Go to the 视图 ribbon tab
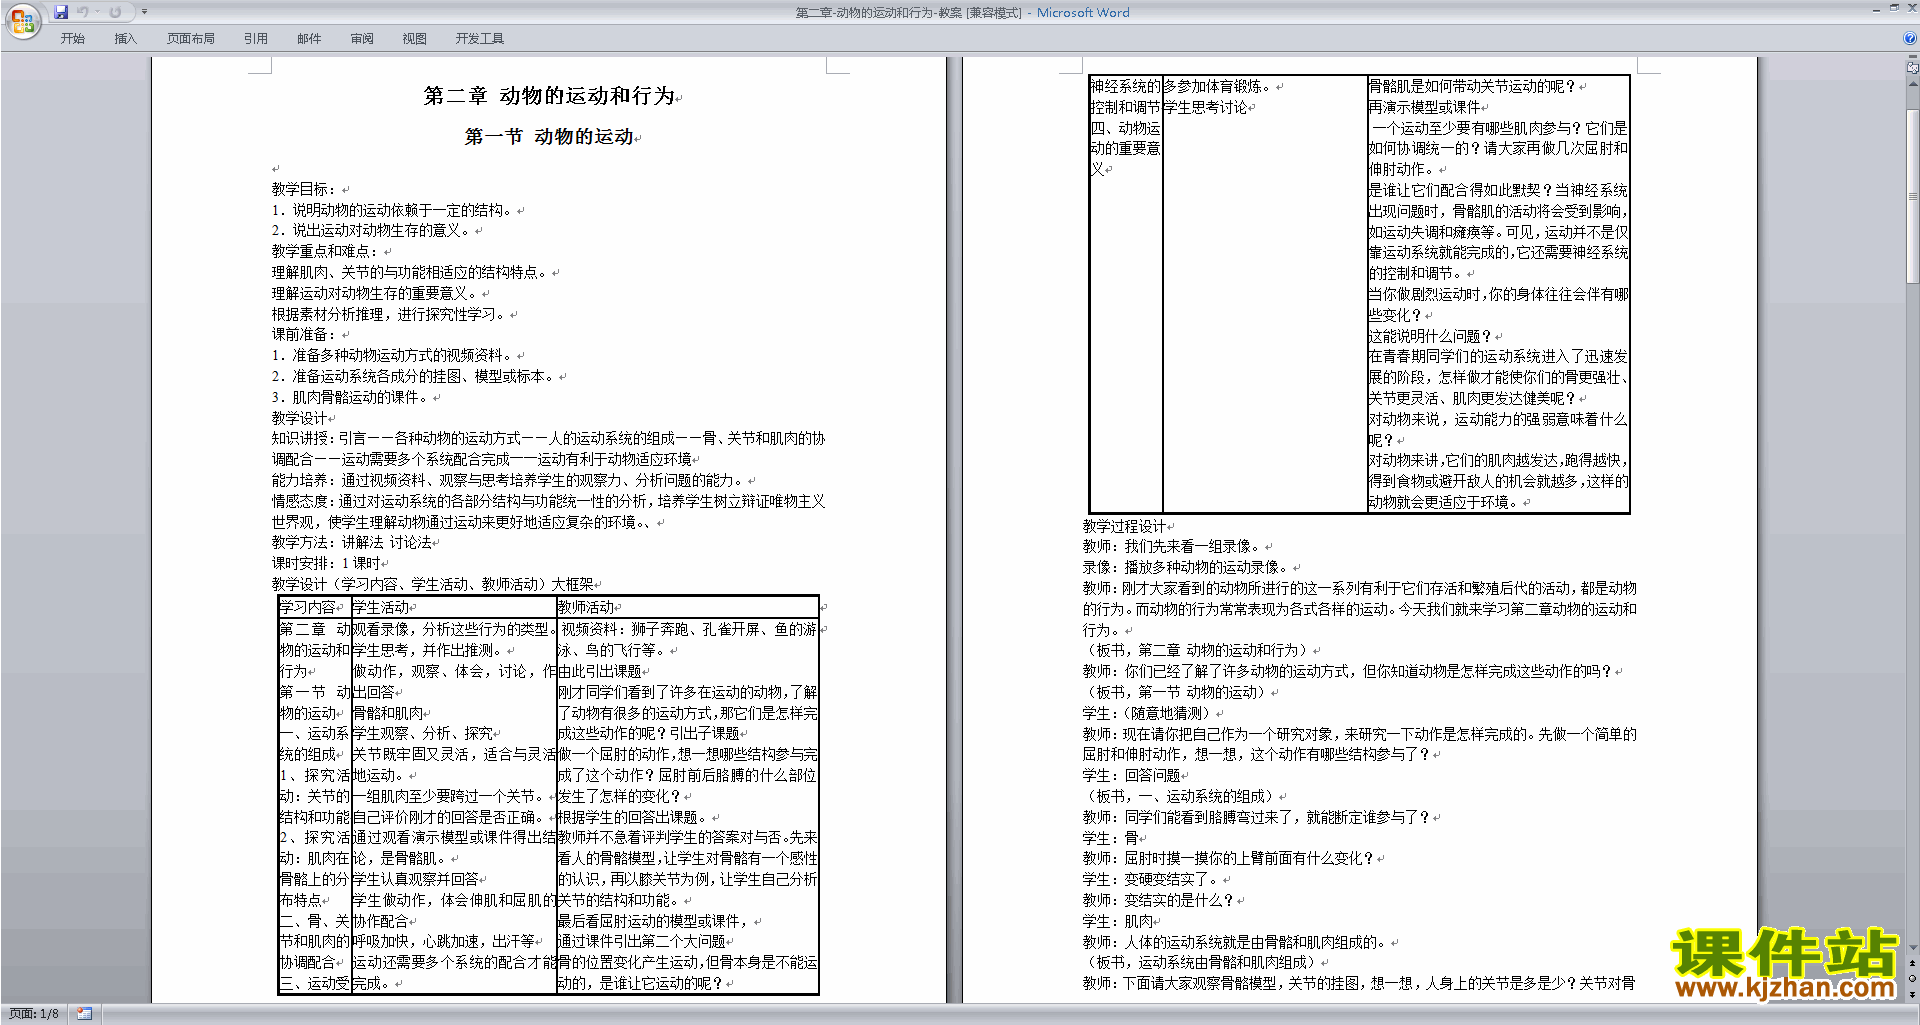Image resolution: width=1920 pixels, height=1025 pixels. (x=415, y=39)
